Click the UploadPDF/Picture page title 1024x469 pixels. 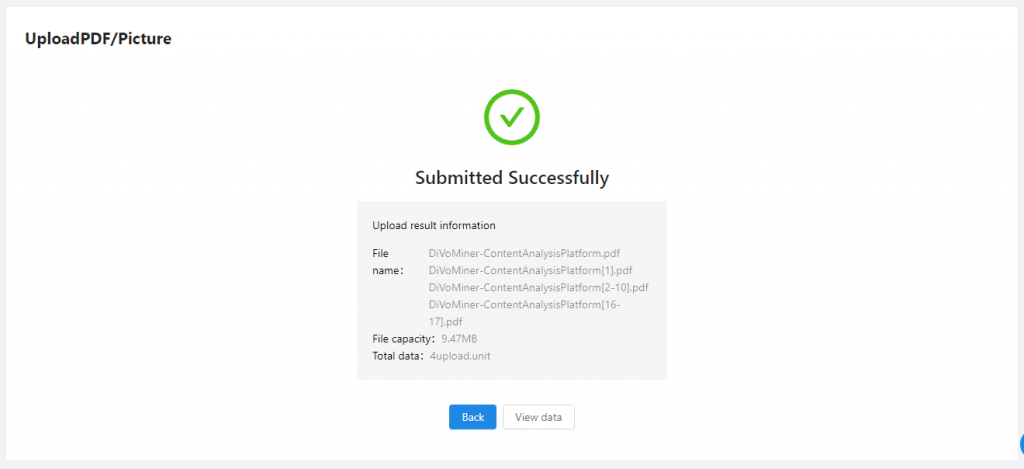(x=98, y=40)
